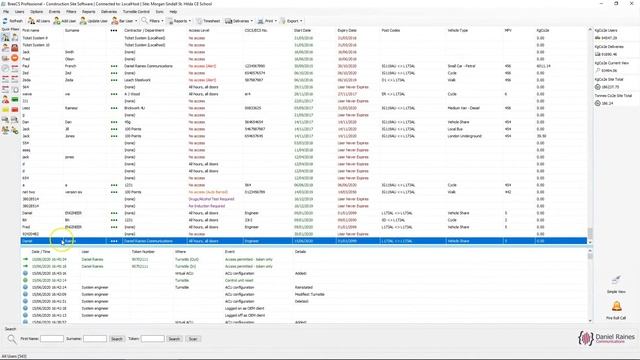
Task: Click the KgCo2e Site Total value
Action: tap(609, 87)
